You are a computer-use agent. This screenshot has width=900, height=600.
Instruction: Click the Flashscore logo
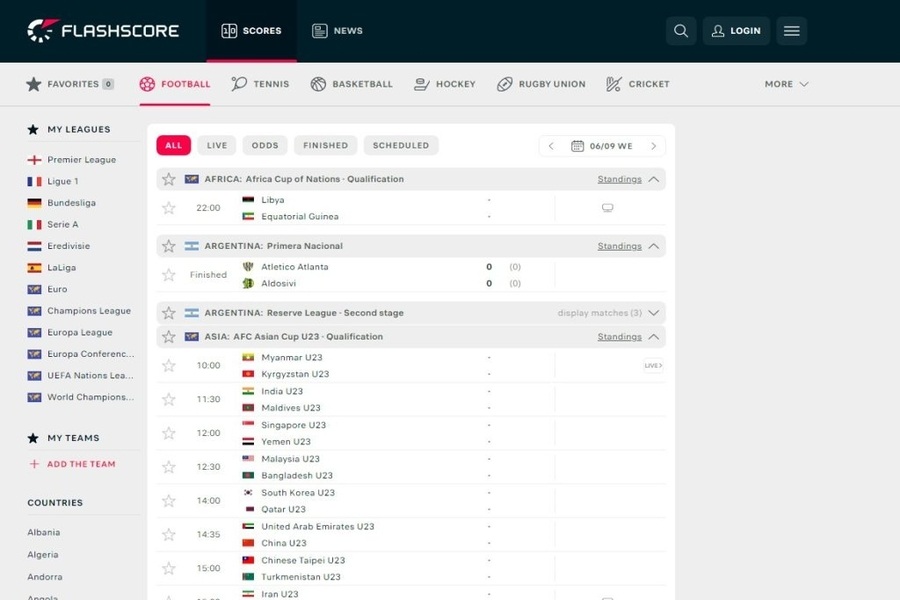[103, 30]
